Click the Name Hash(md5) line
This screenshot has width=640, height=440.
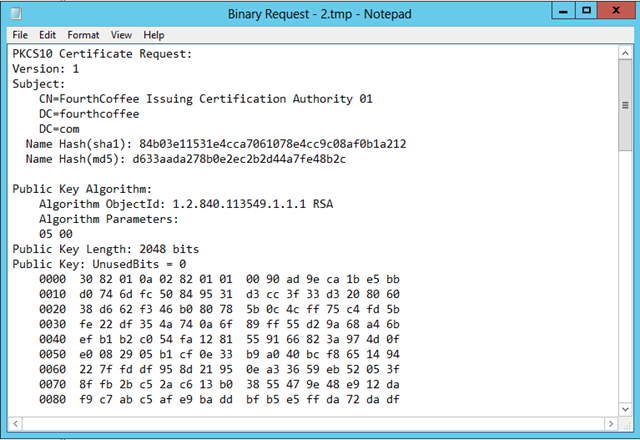pos(186,159)
